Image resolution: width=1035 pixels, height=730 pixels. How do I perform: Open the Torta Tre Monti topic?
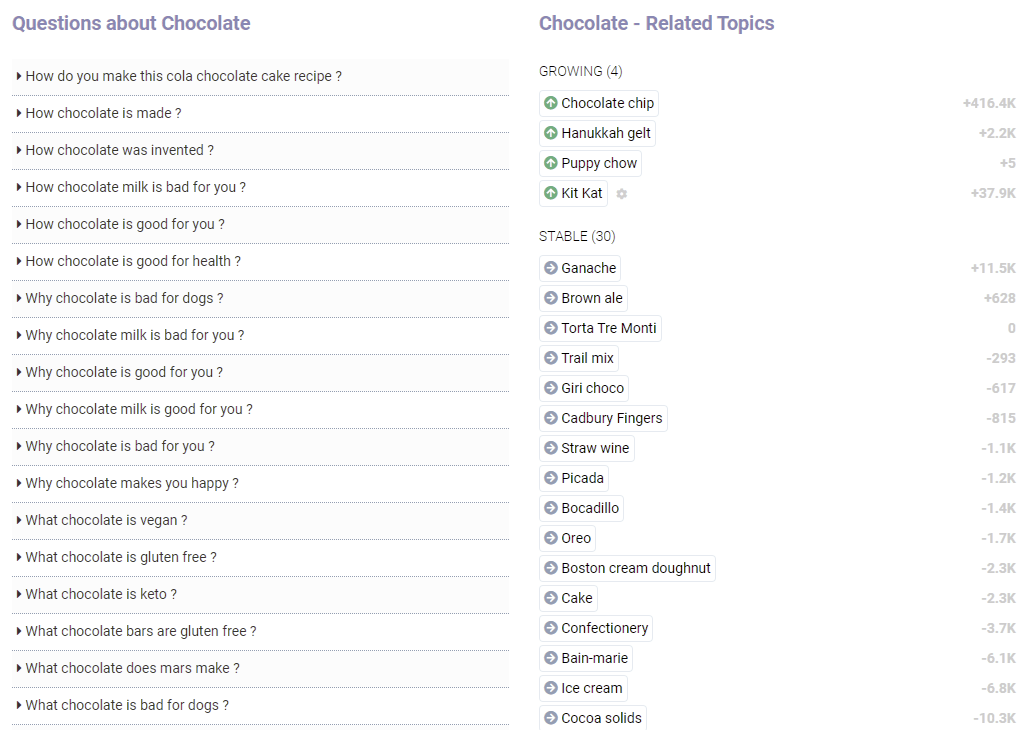click(600, 328)
